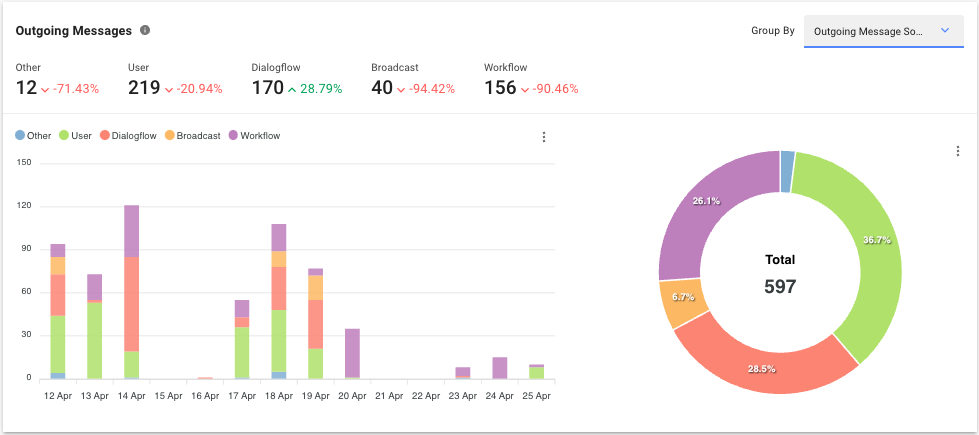This screenshot has height=435, width=979.
Task: Click the red down arrow next to Other's 12
Action: click(x=46, y=89)
